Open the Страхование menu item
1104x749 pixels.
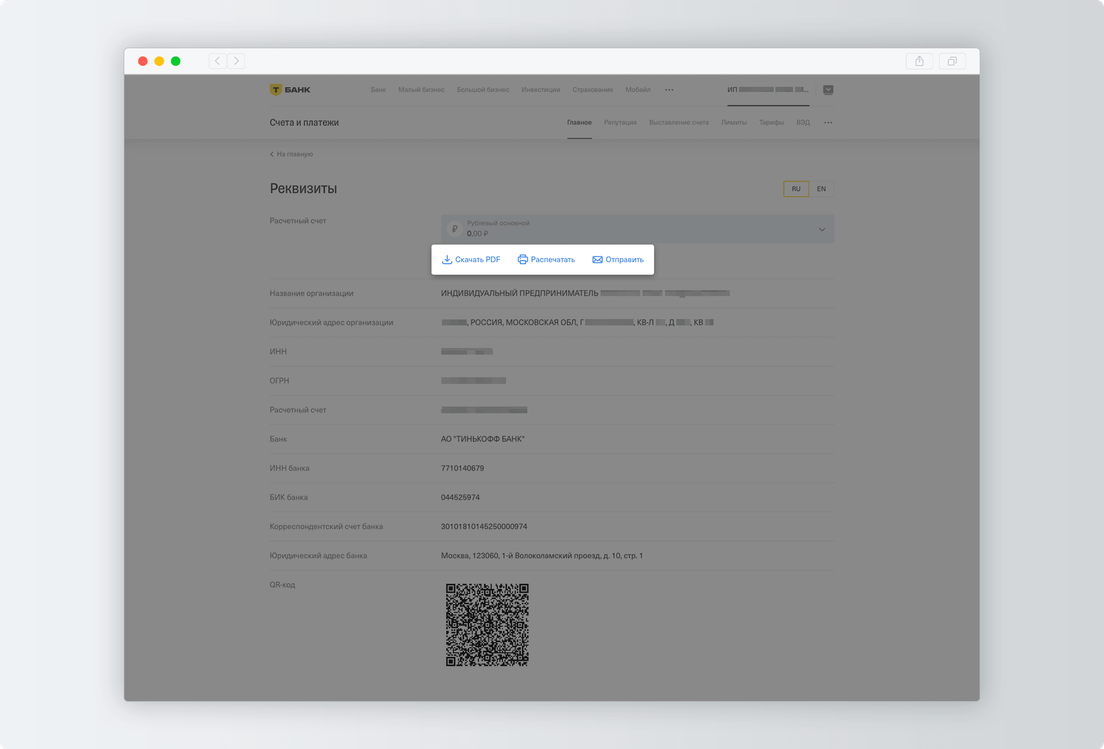tap(593, 90)
